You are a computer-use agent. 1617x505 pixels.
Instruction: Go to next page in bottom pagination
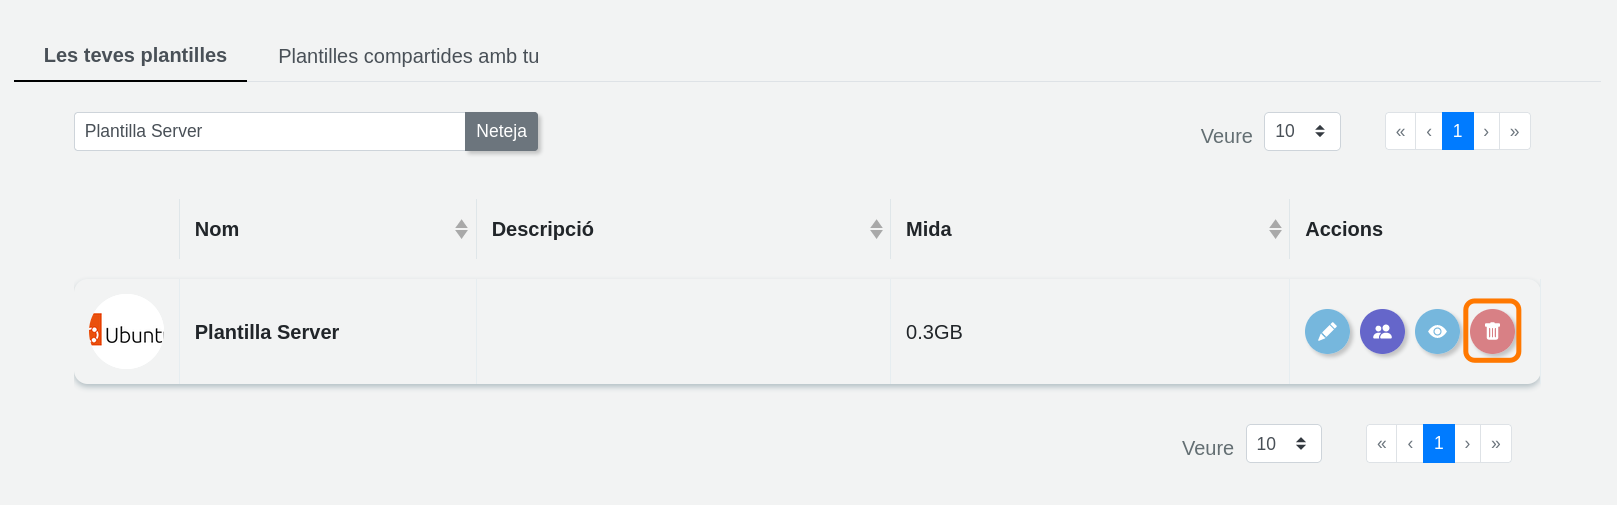[x=1467, y=444]
